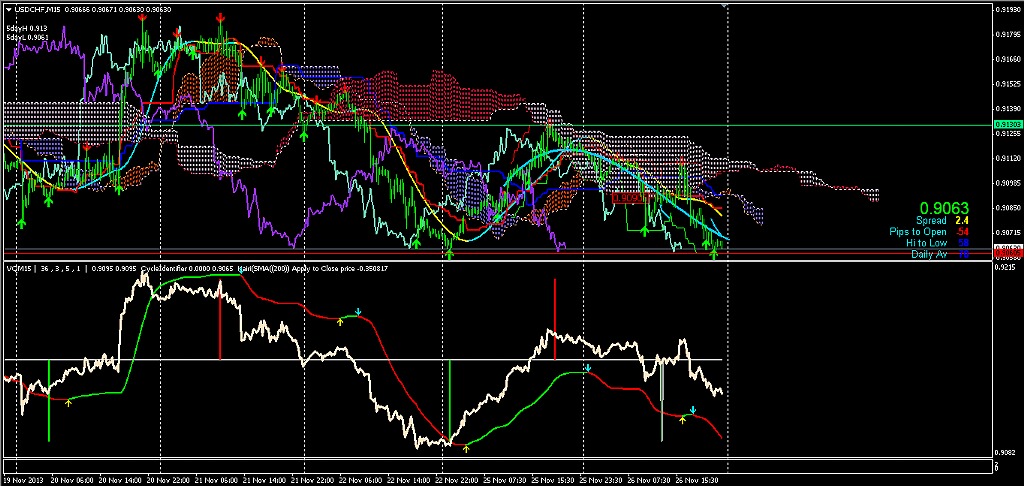Select the yellow up arrow near 22 Nov 22:00
Image resolution: width=1024 pixels, height=486 pixels.
pos(466,448)
